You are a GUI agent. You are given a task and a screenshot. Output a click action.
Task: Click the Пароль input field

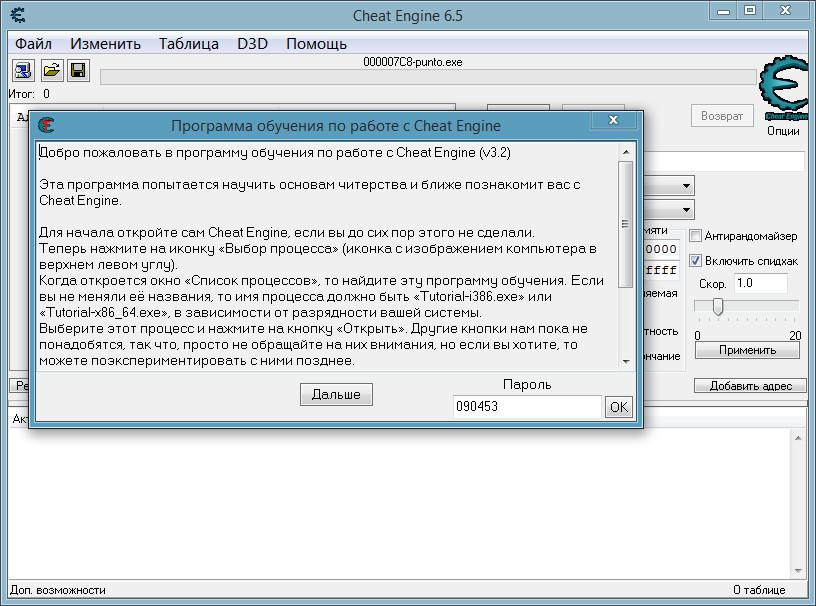[x=528, y=407]
